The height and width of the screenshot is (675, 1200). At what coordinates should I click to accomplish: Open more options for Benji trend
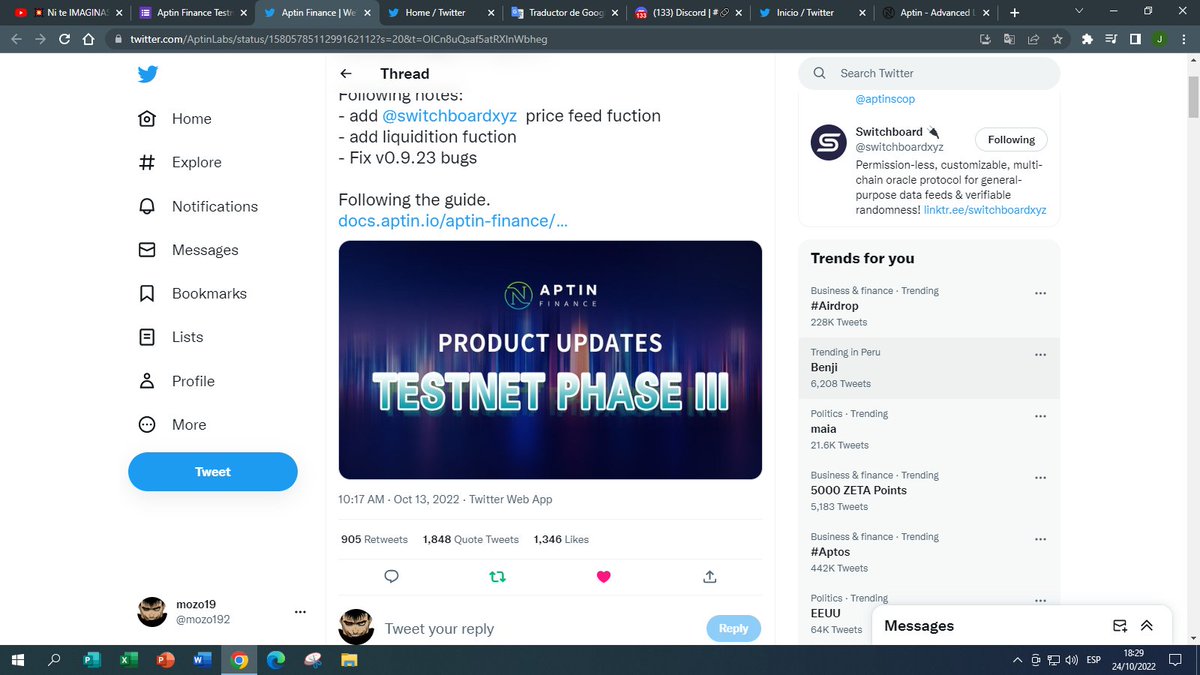1040,354
